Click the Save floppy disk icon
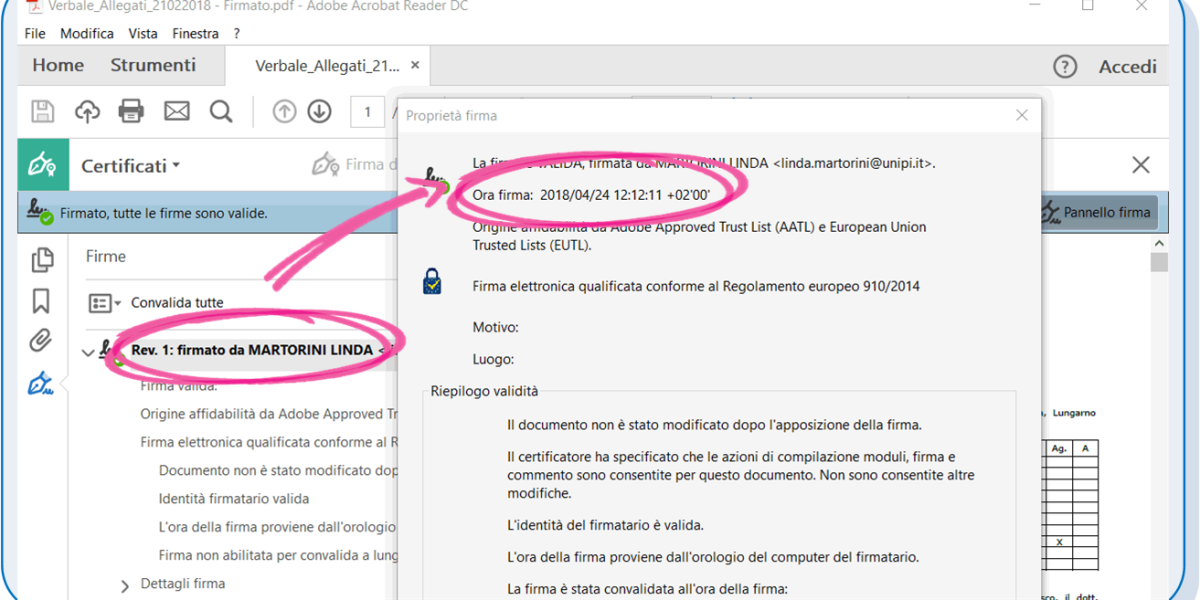 (x=43, y=111)
